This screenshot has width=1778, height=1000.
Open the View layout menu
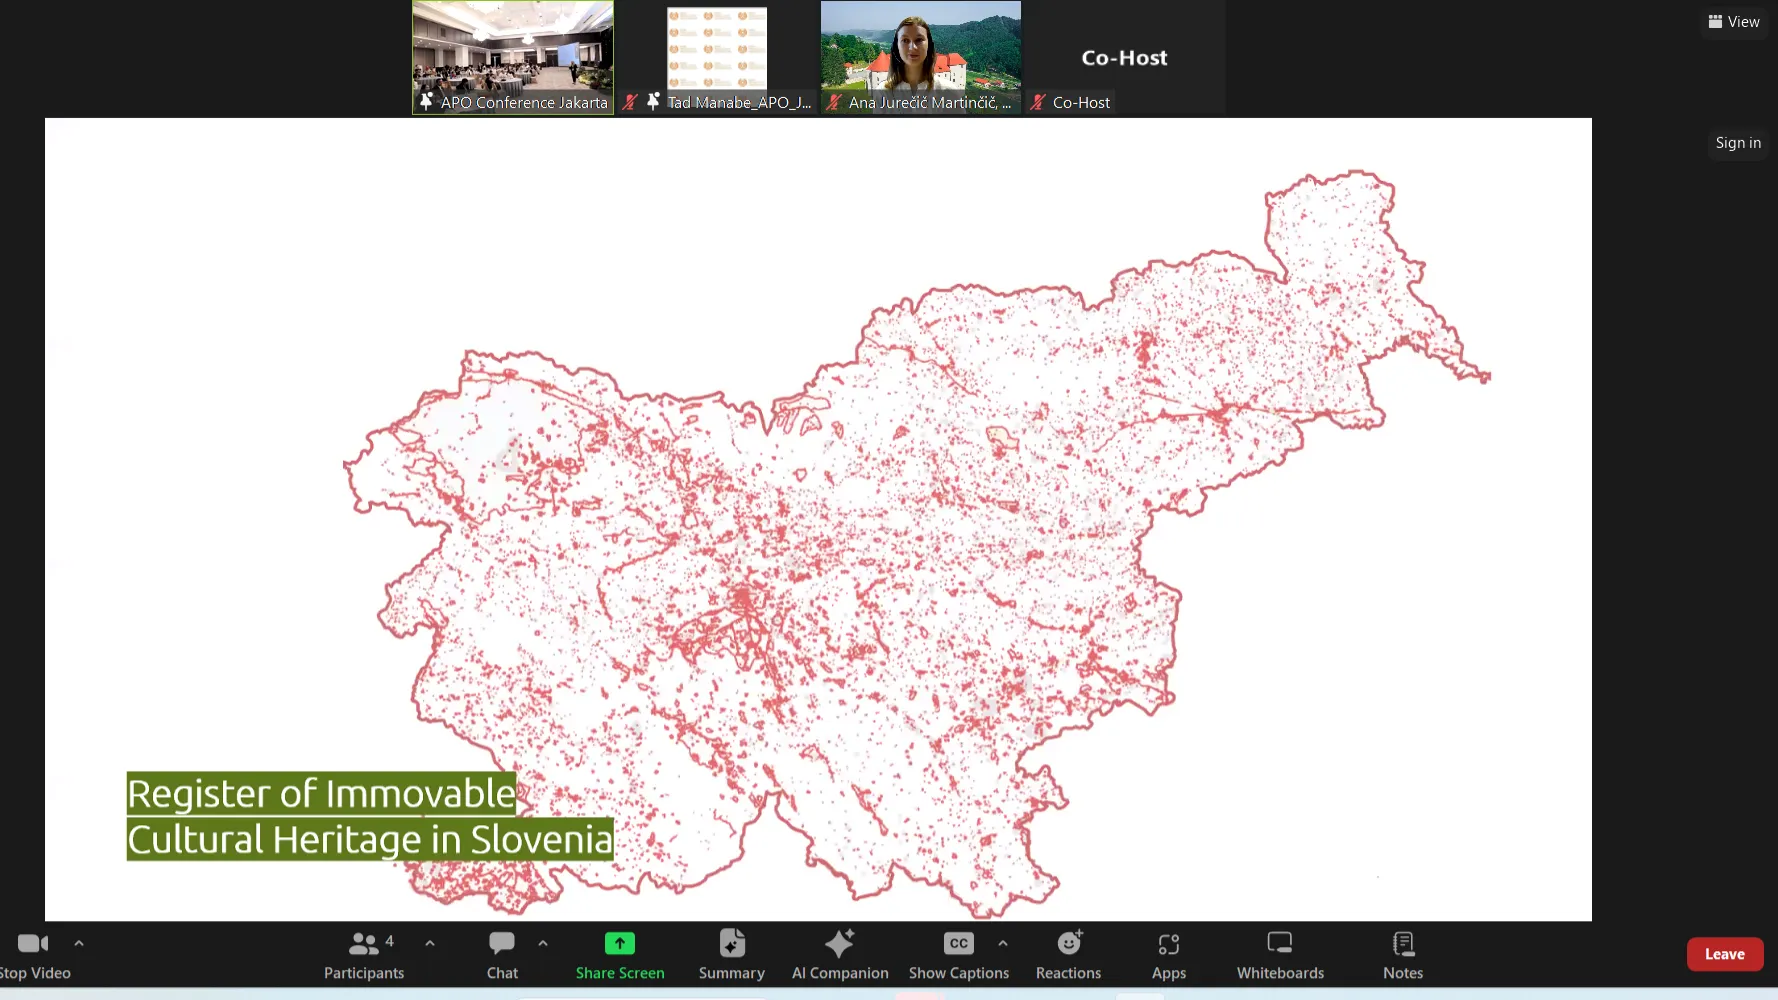coord(1734,22)
